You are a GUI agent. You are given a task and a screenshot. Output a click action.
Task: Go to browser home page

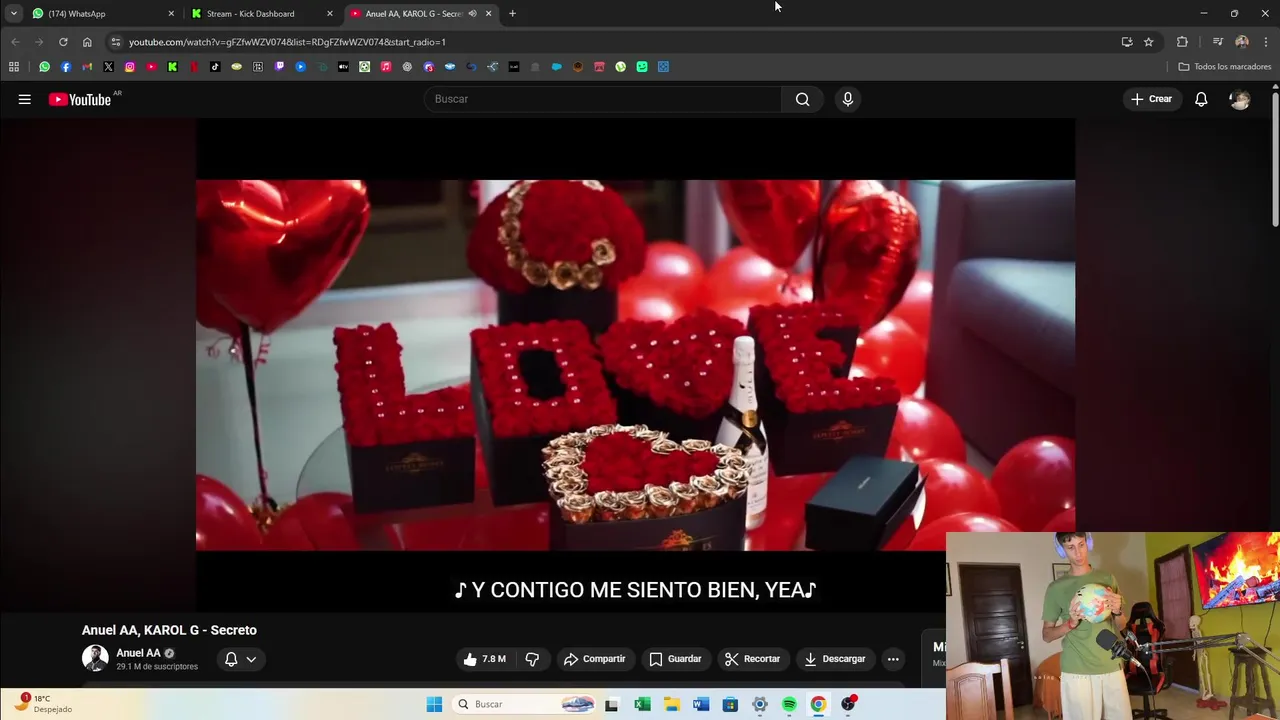[x=87, y=42]
